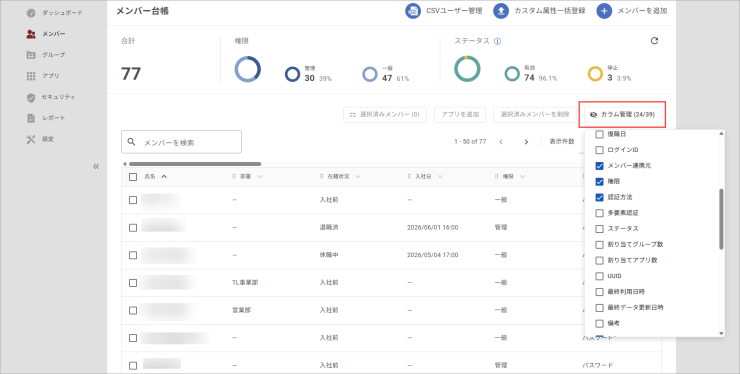Click the 設定 tools icon in sidebar
The width and height of the screenshot is (740, 374).
point(31,139)
